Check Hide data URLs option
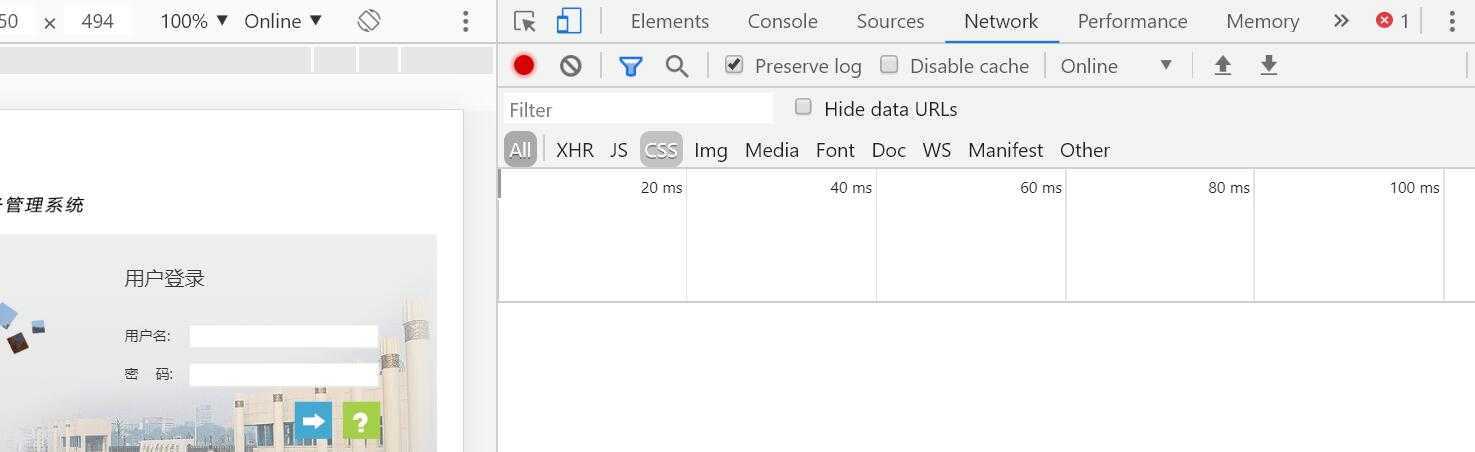The image size is (1475, 452). pos(803,107)
